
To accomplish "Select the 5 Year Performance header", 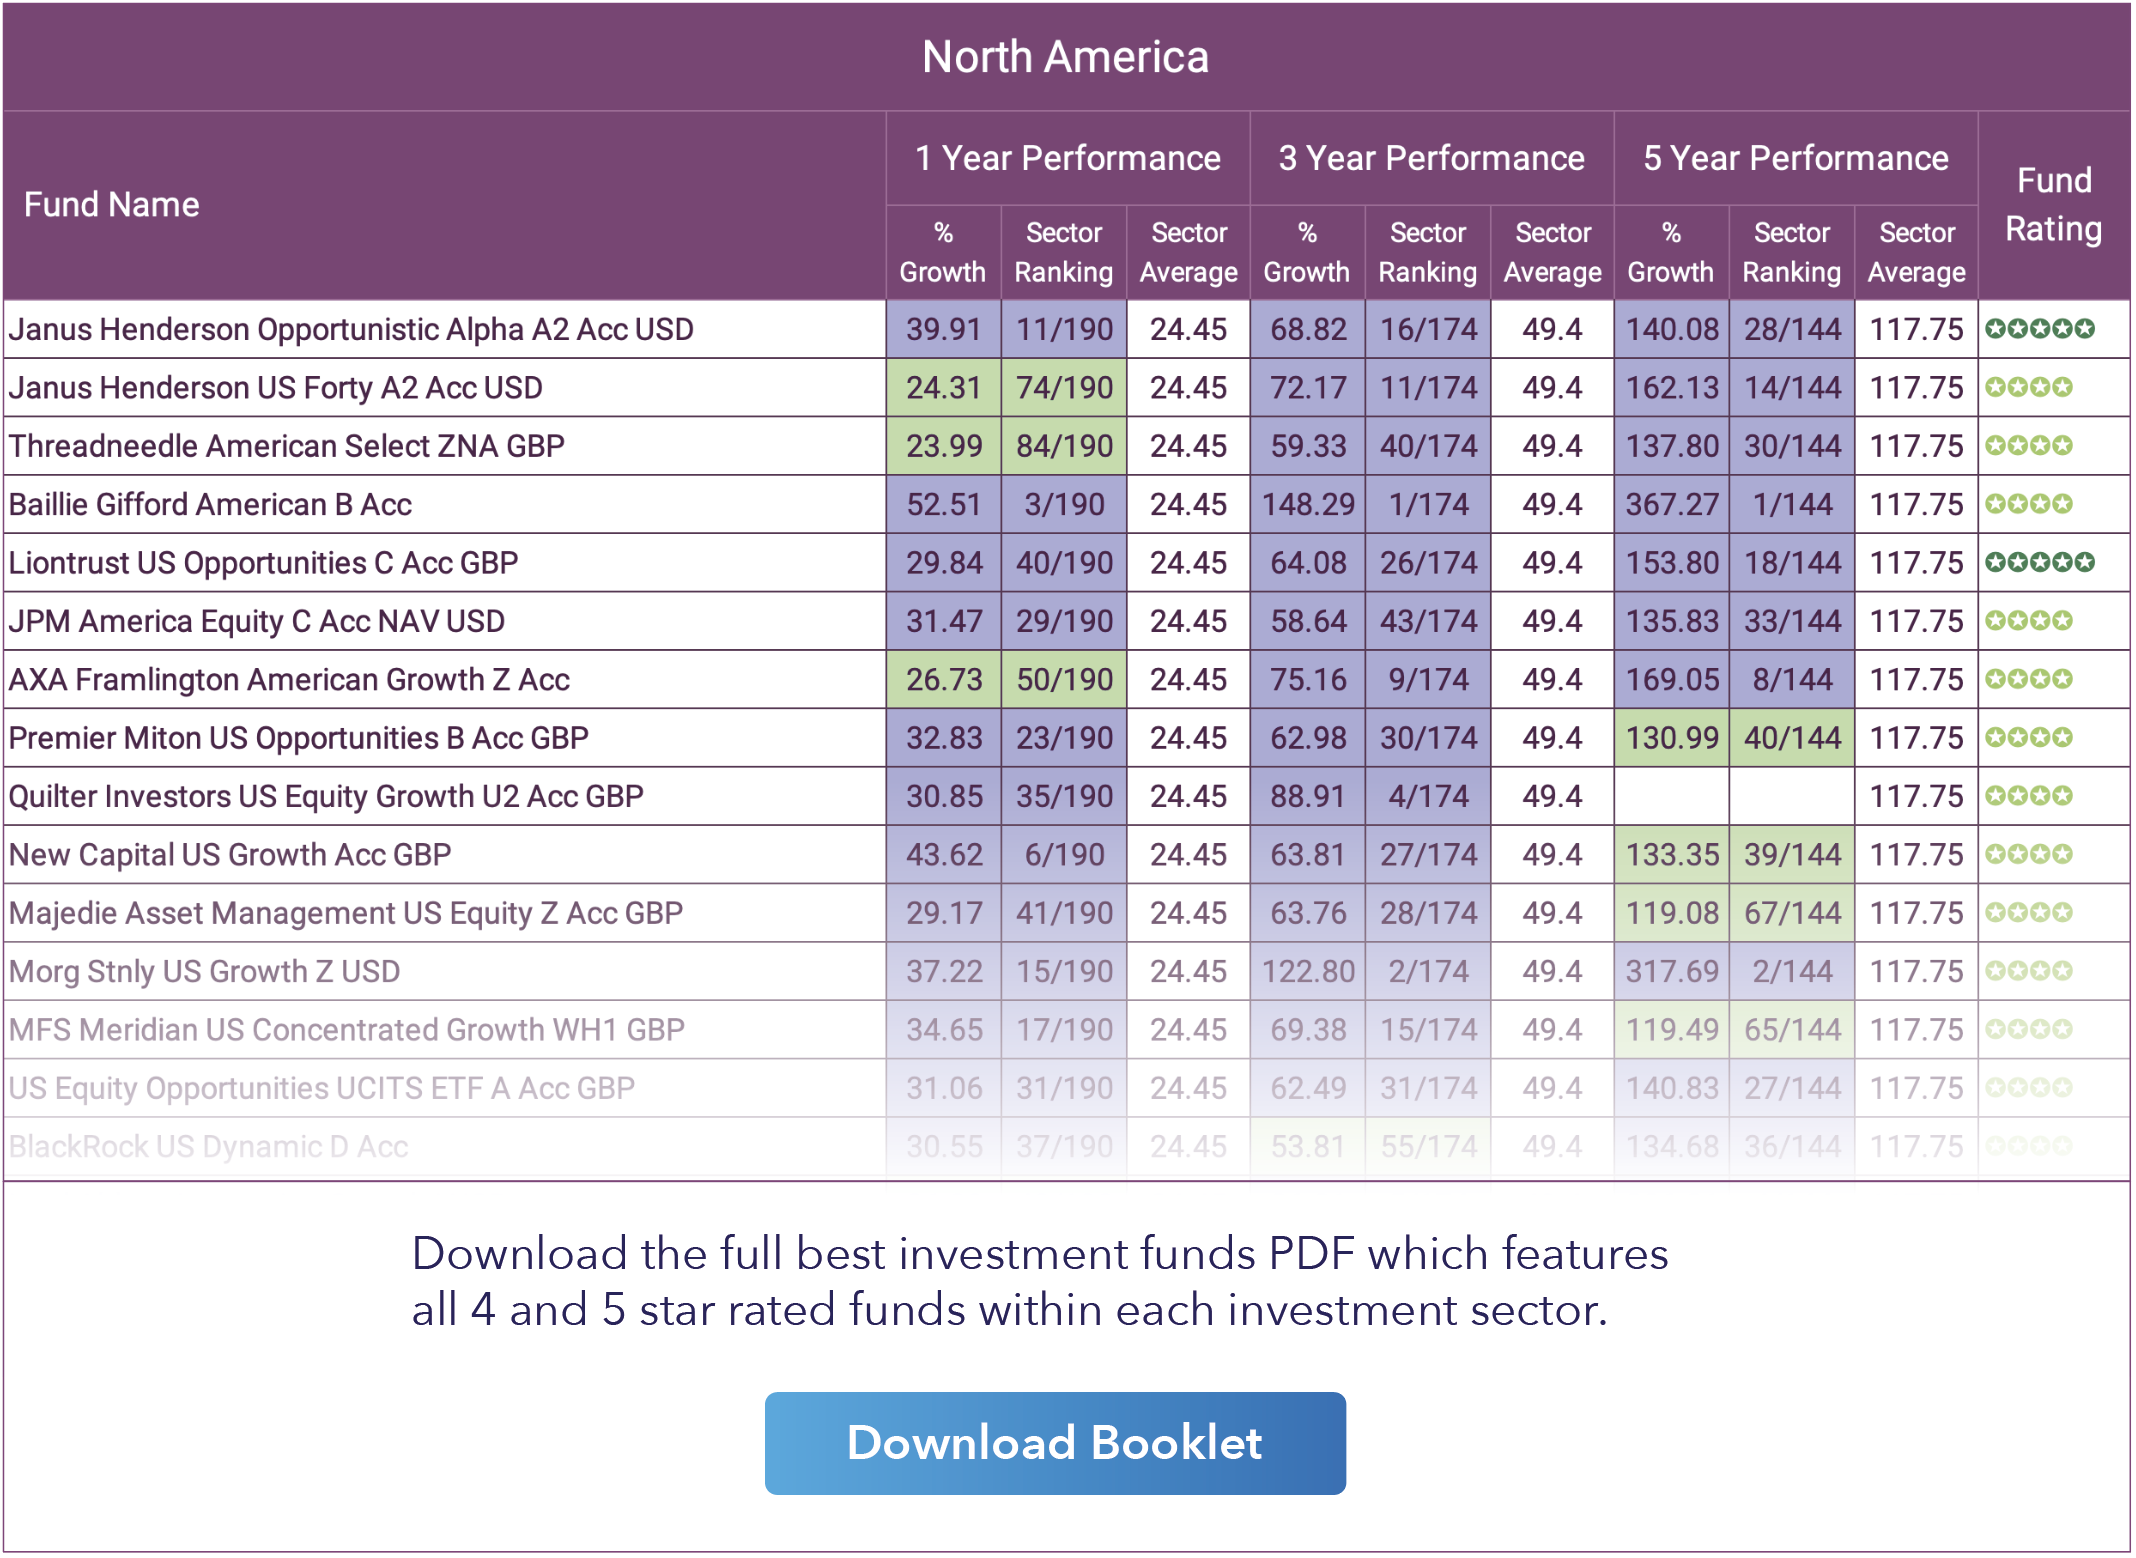I will [x=1795, y=158].
